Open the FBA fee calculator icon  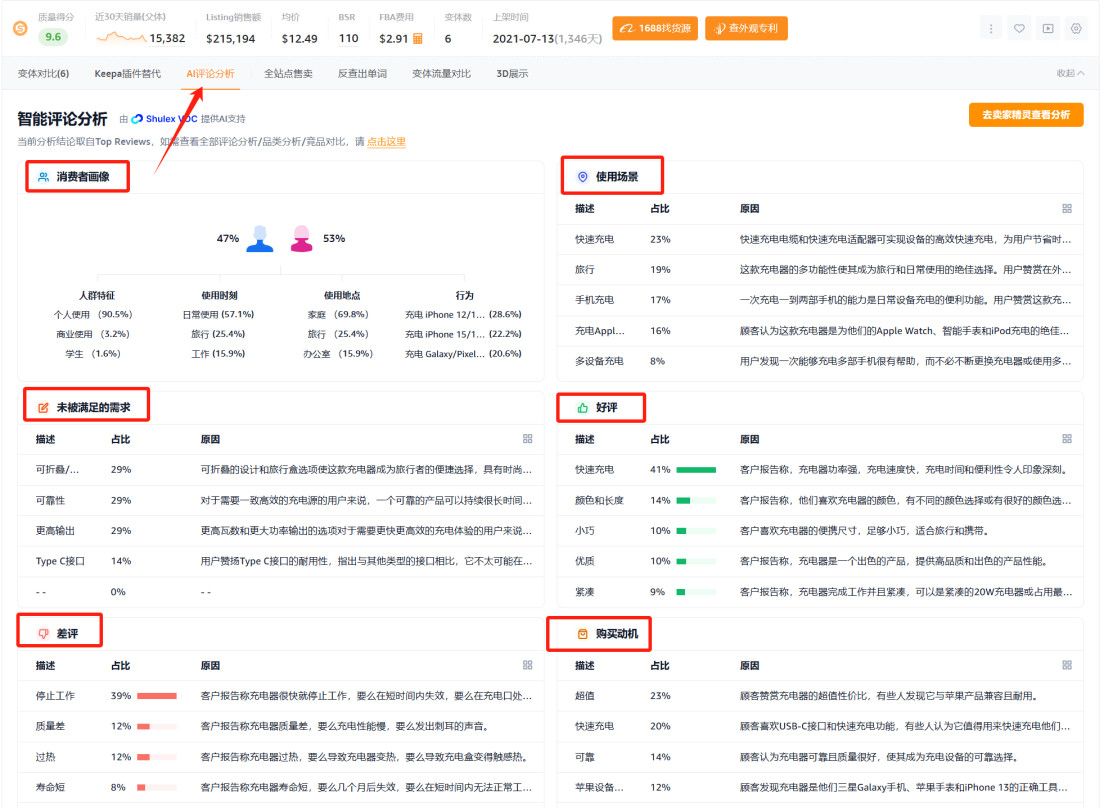pyautogui.click(x=418, y=39)
